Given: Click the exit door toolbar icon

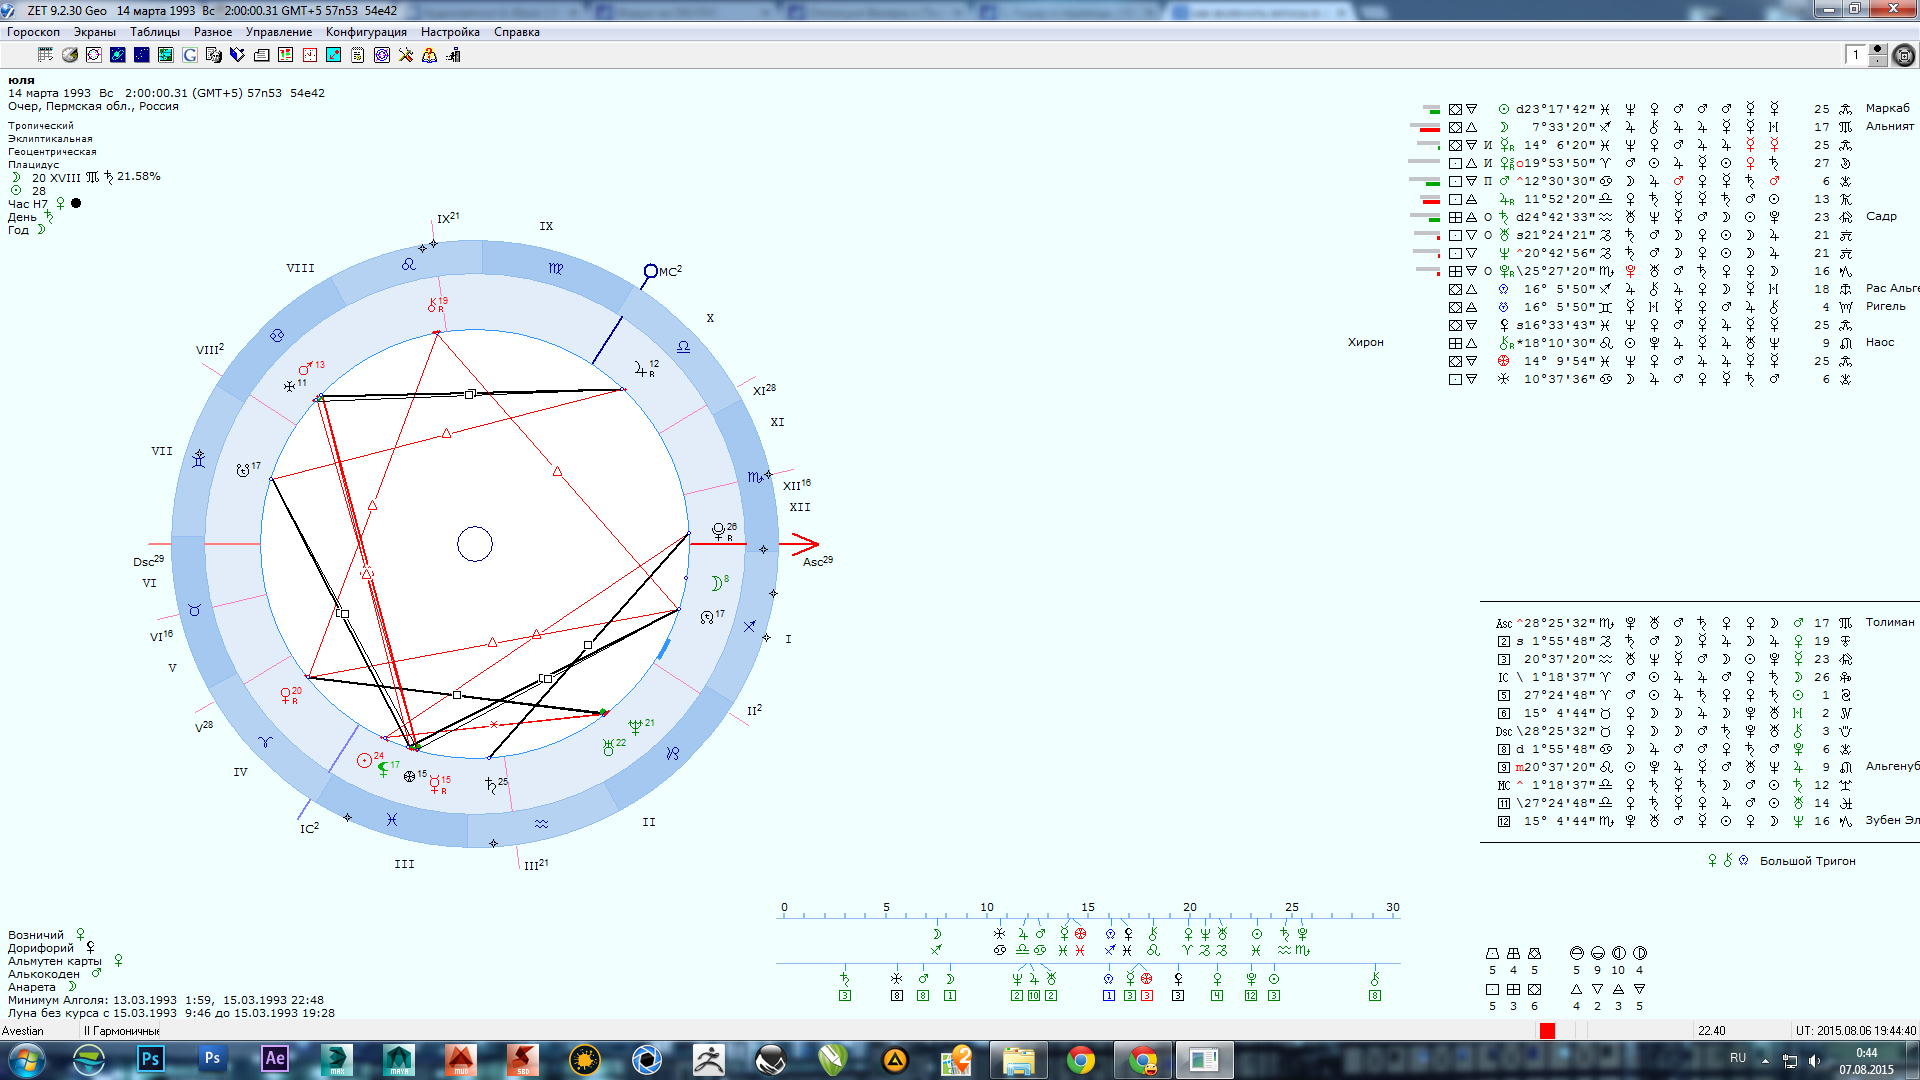Looking at the screenshot, I should pos(454,55).
